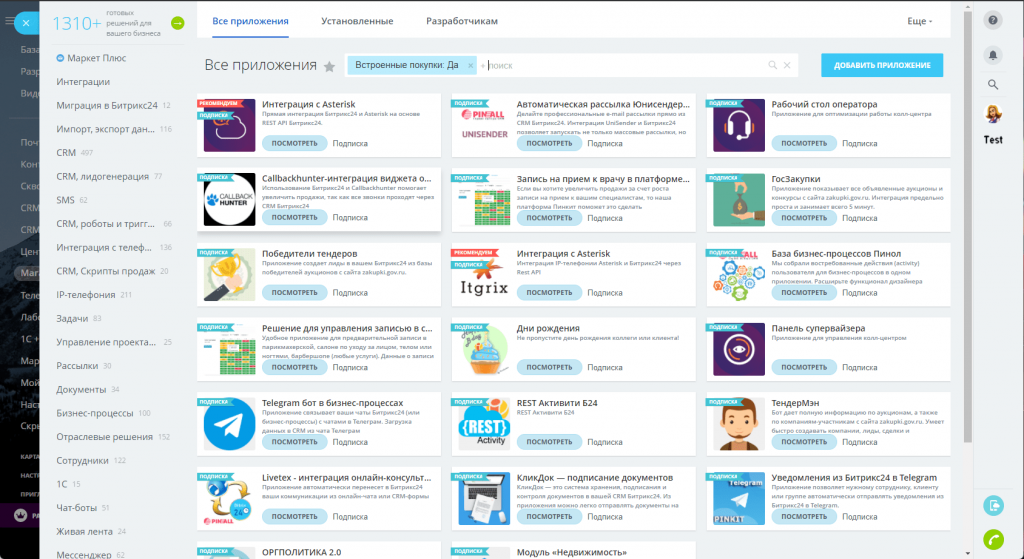The width and height of the screenshot is (1024, 559).
Task: Open the REST Activity app icon
Action: pos(484,424)
